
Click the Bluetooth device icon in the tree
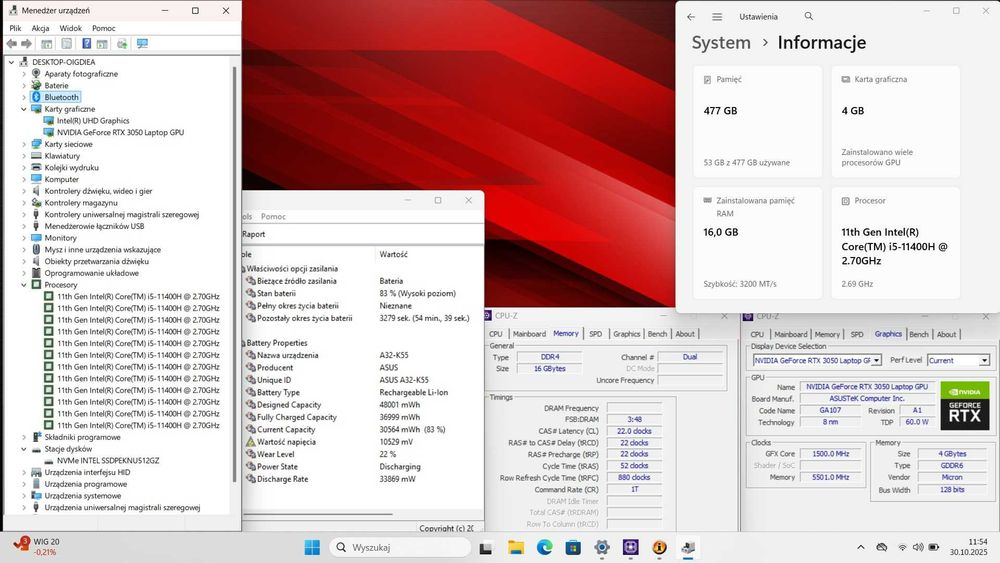click(x=36, y=97)
